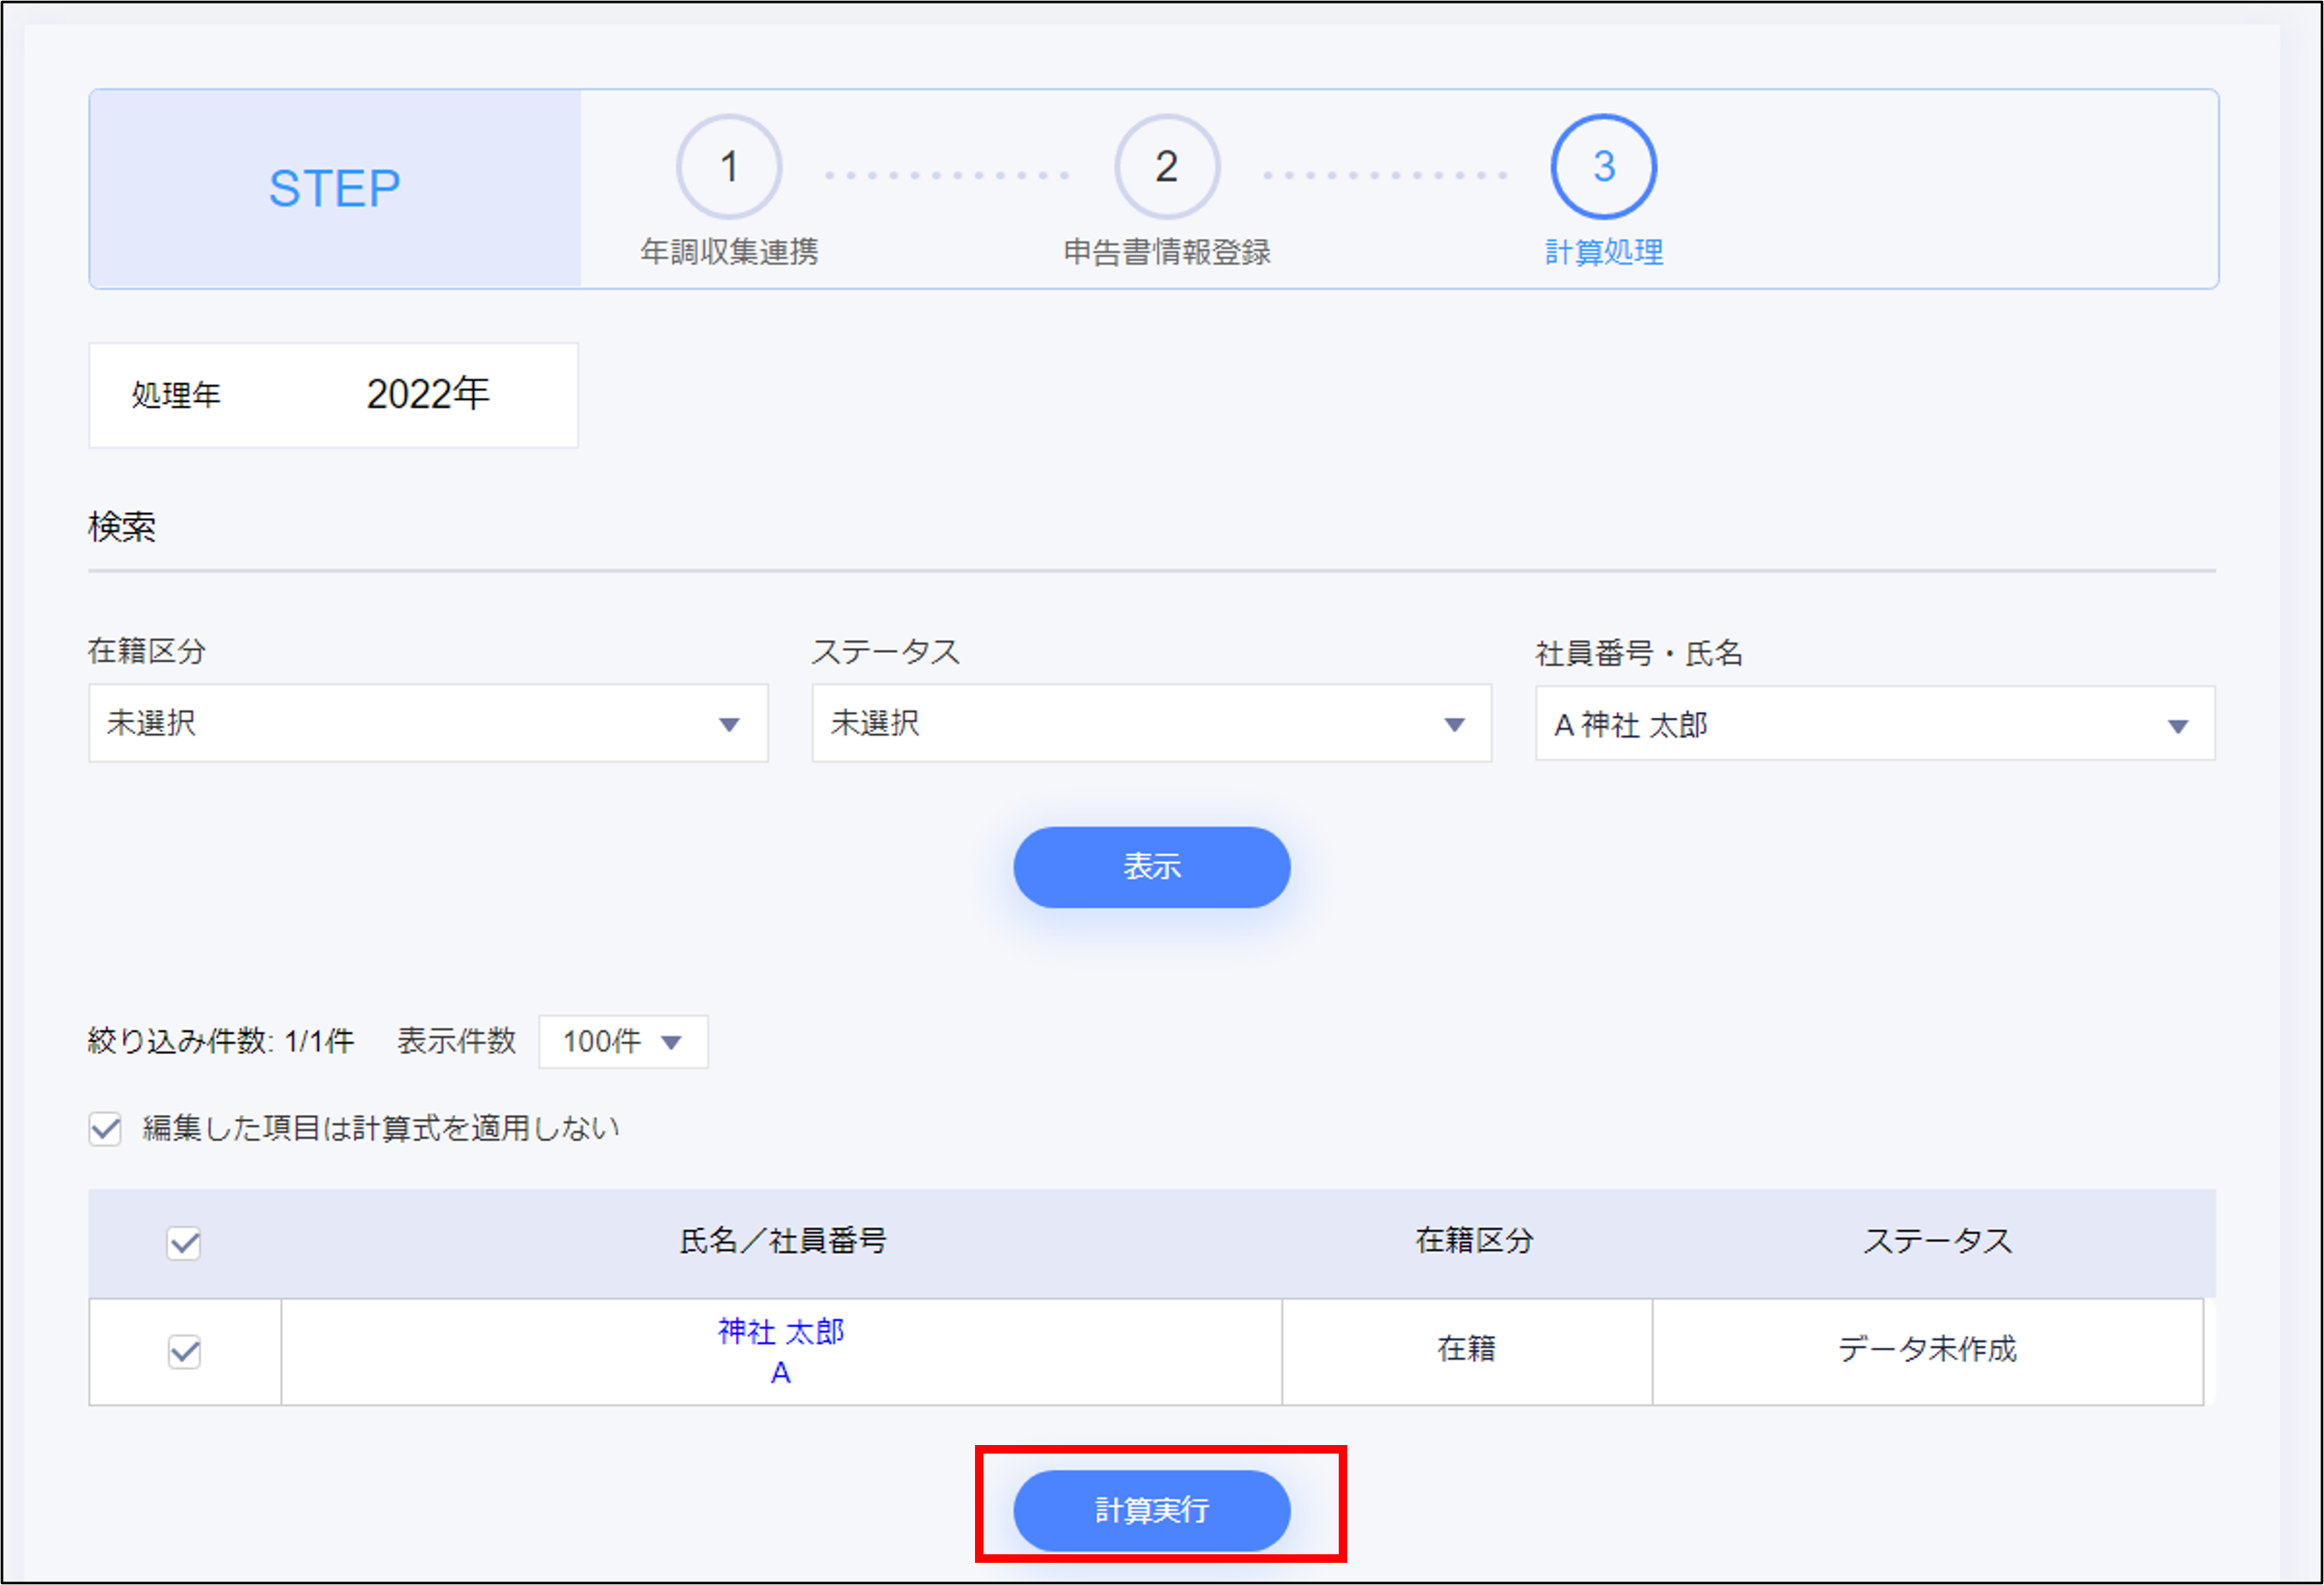Open the 社員番号・氏名 dropdown arrow
The height and width of the screenshot is (1585, 2324).
2178,724
